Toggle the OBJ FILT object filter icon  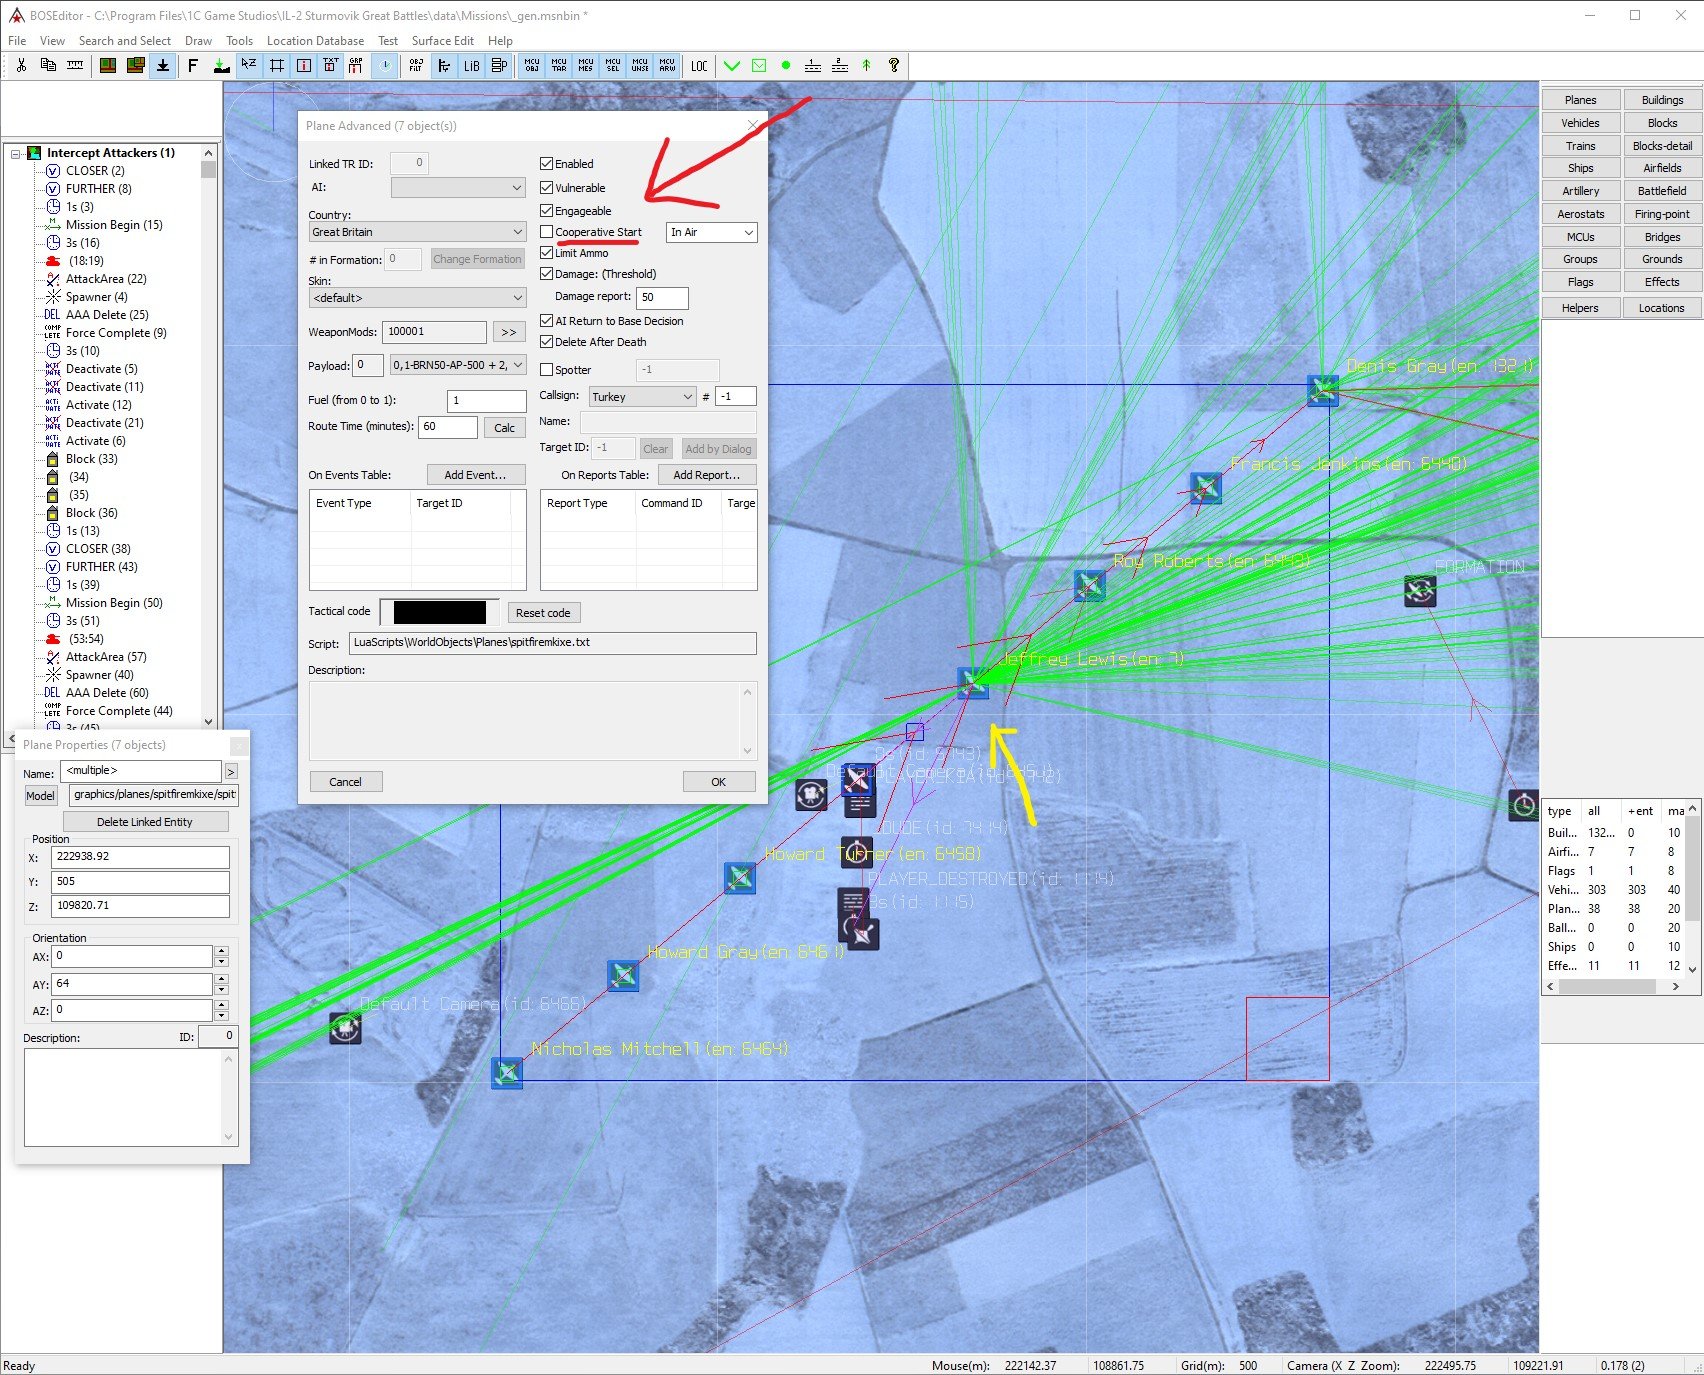pos(416,66)
